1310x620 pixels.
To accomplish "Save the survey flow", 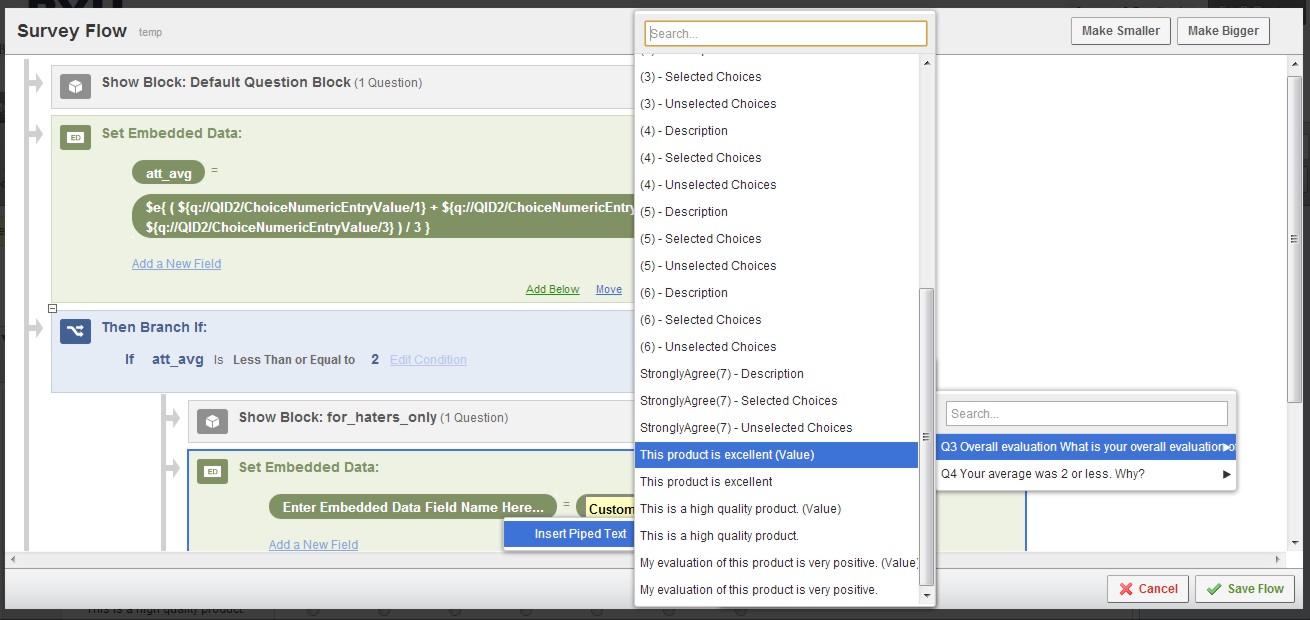I will click(1244, 589).
